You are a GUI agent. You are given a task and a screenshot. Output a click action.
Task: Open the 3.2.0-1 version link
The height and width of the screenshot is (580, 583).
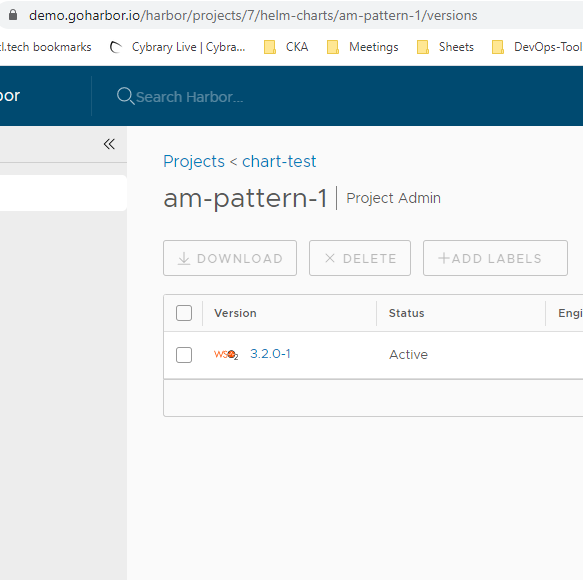click(270, 354)
